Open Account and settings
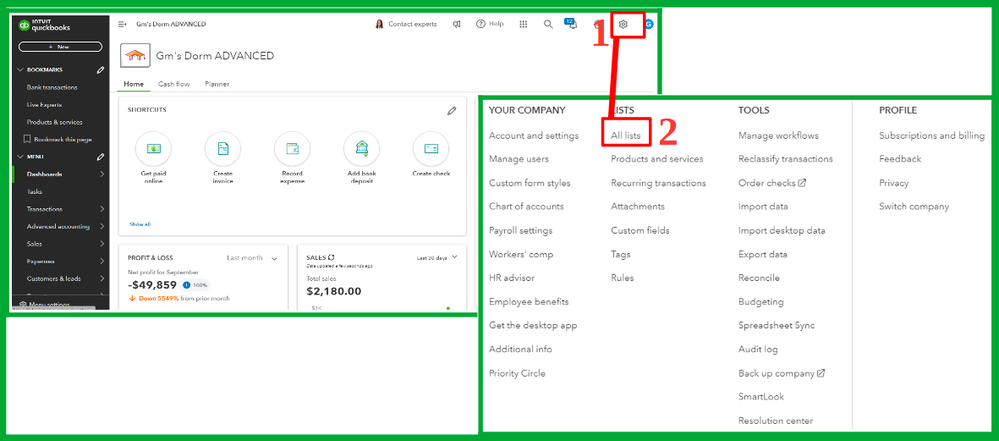The image size is (999, 441). (x=534, y=136)
